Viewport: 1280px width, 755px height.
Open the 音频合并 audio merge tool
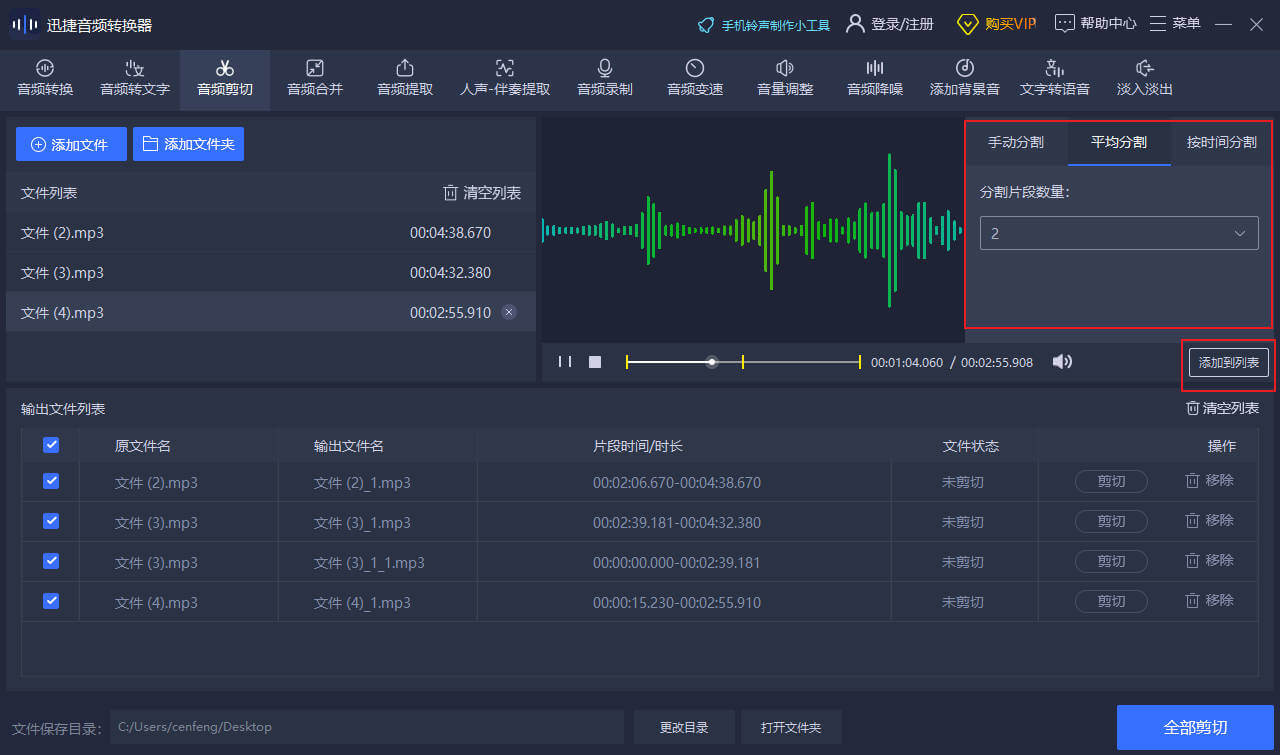click(314, 79)
